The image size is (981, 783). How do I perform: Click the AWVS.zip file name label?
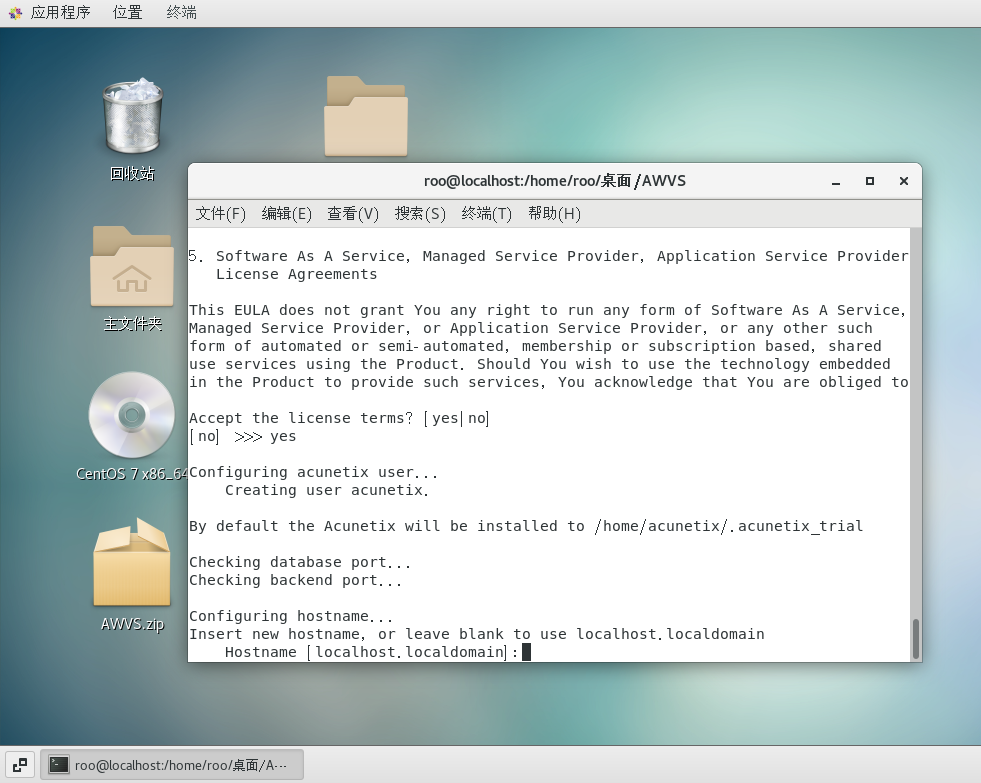(x=132, y=624)
